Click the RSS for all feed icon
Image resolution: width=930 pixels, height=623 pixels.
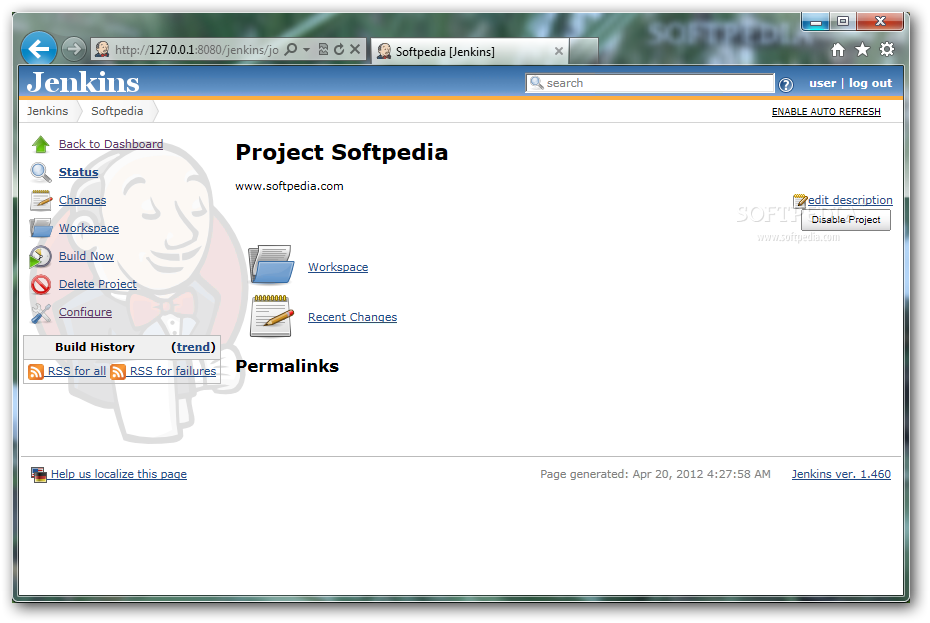pyautogui.click(x=36, y=371)
